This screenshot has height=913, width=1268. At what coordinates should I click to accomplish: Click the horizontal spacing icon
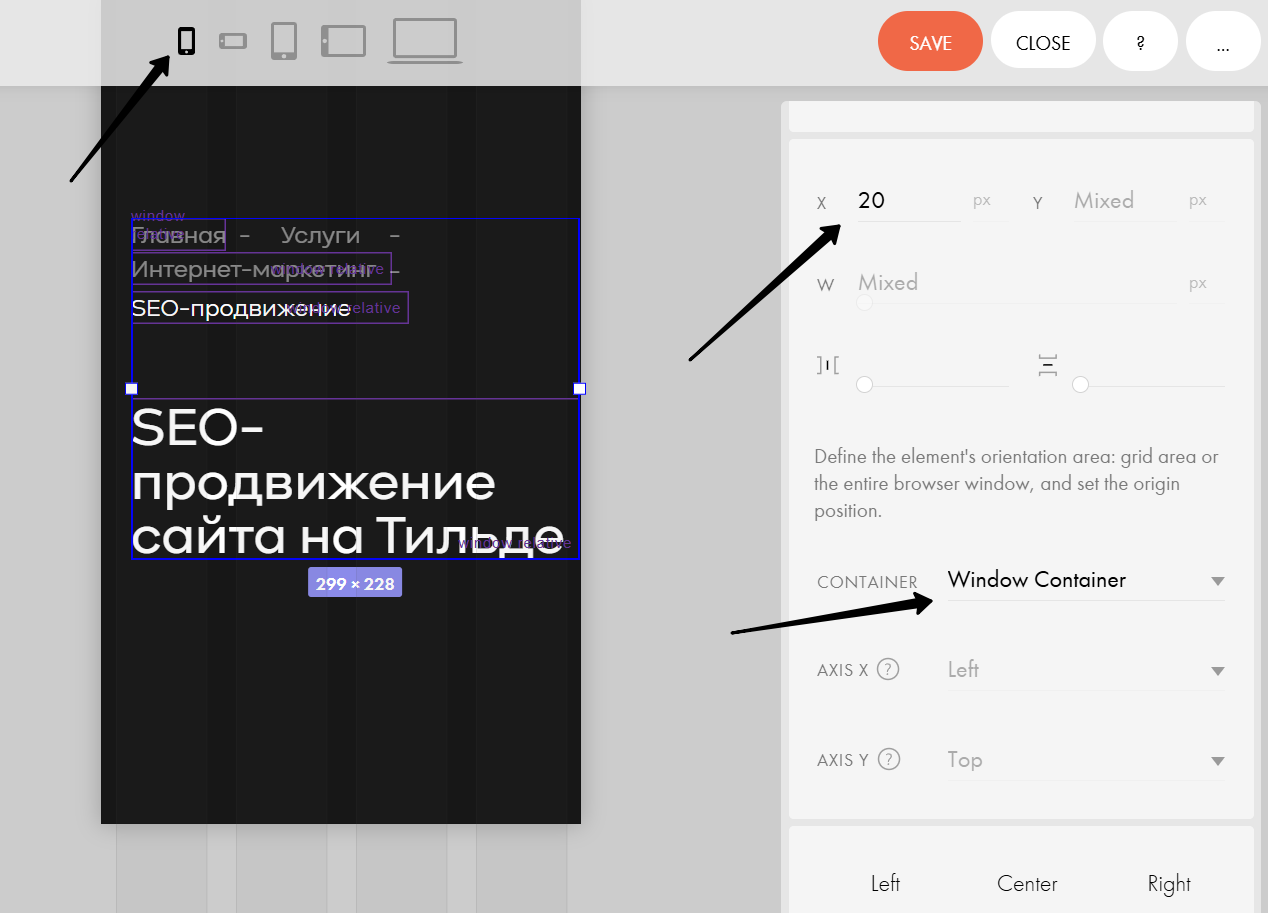pyautogui.click(x=828, y=366)
